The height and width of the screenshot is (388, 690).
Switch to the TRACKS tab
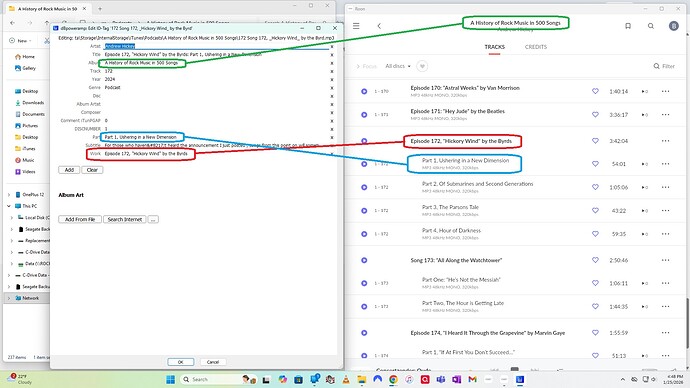pyautogui.click(x=495, y=47)
